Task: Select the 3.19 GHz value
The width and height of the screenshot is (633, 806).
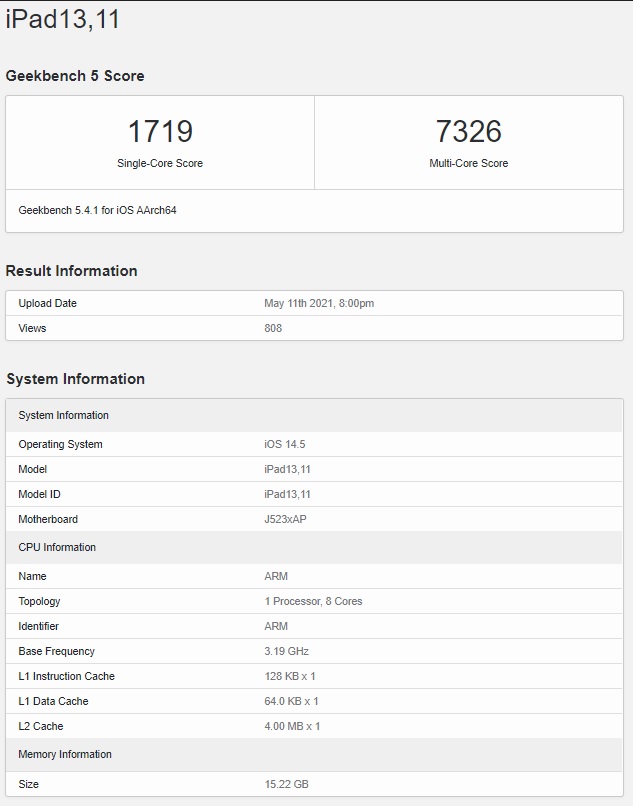Action: click(x=286, y=651)
